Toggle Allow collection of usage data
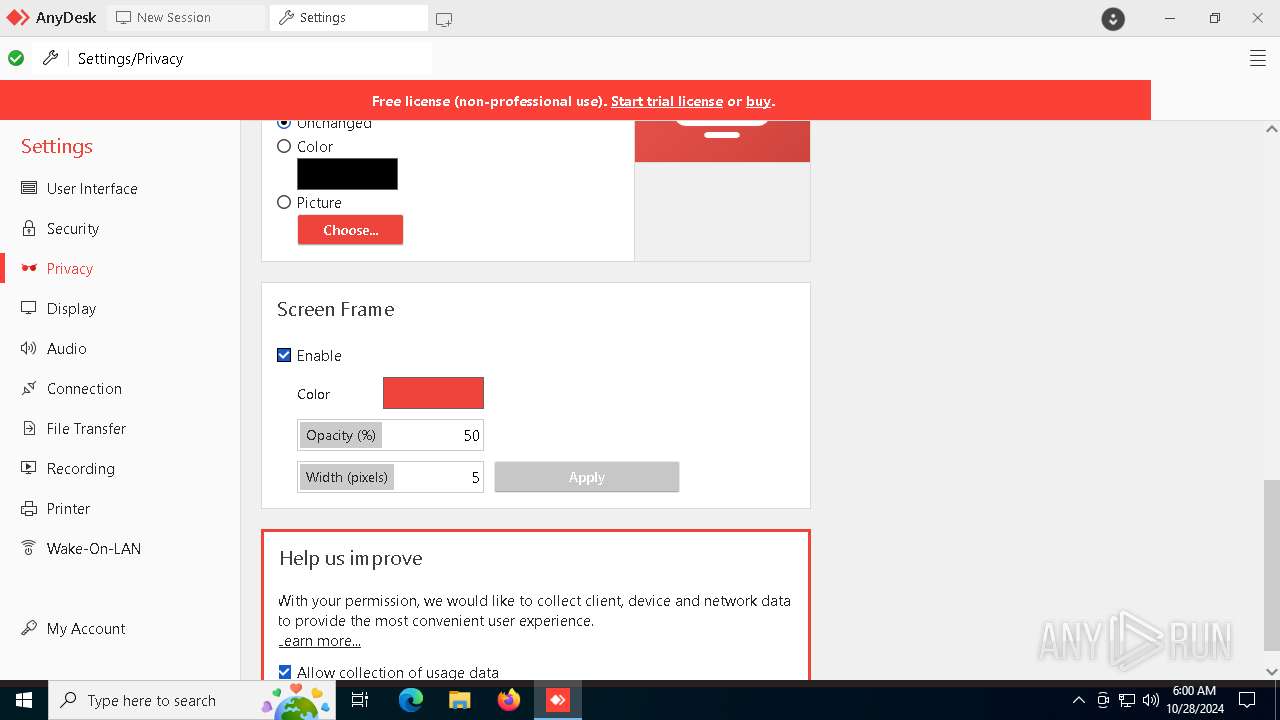Image resolution: width=1280 pixels, height=720 pixels. [x=285, y=672]
